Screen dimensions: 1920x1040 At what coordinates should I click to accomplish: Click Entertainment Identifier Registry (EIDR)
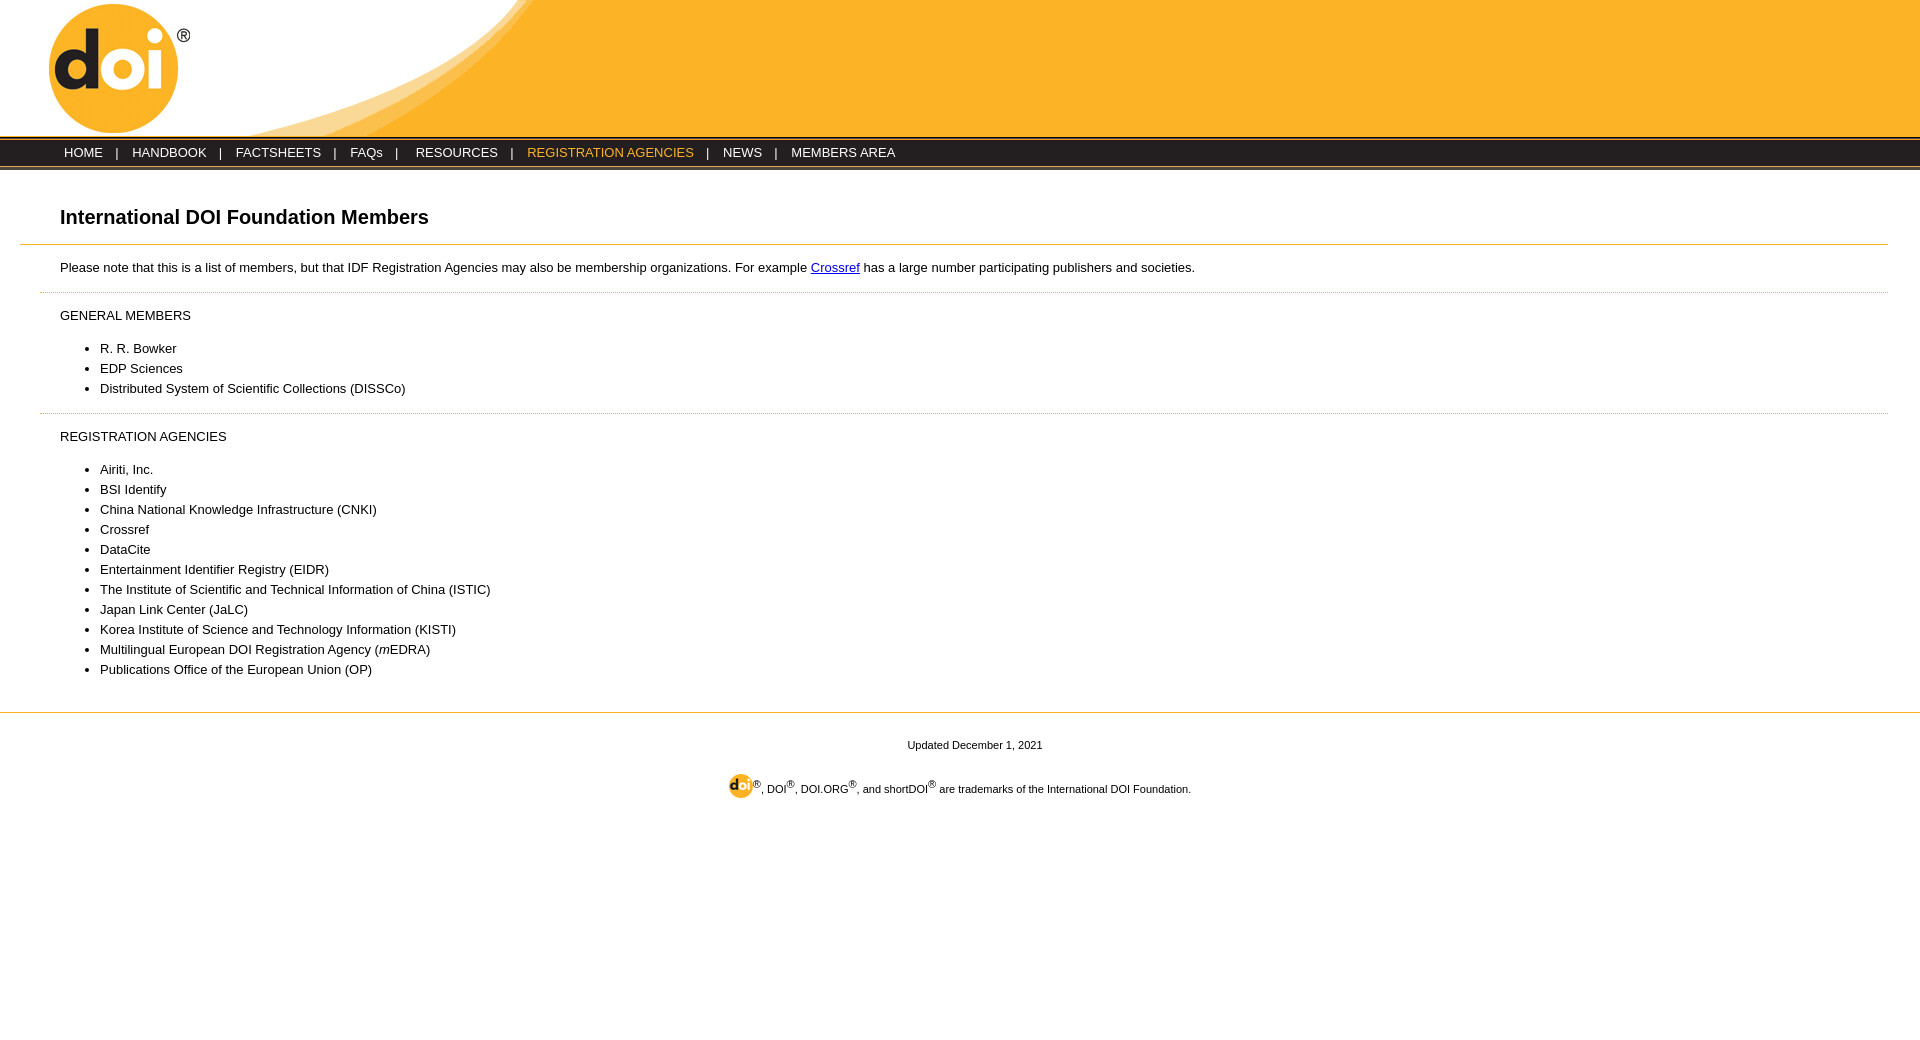point(214,570)
